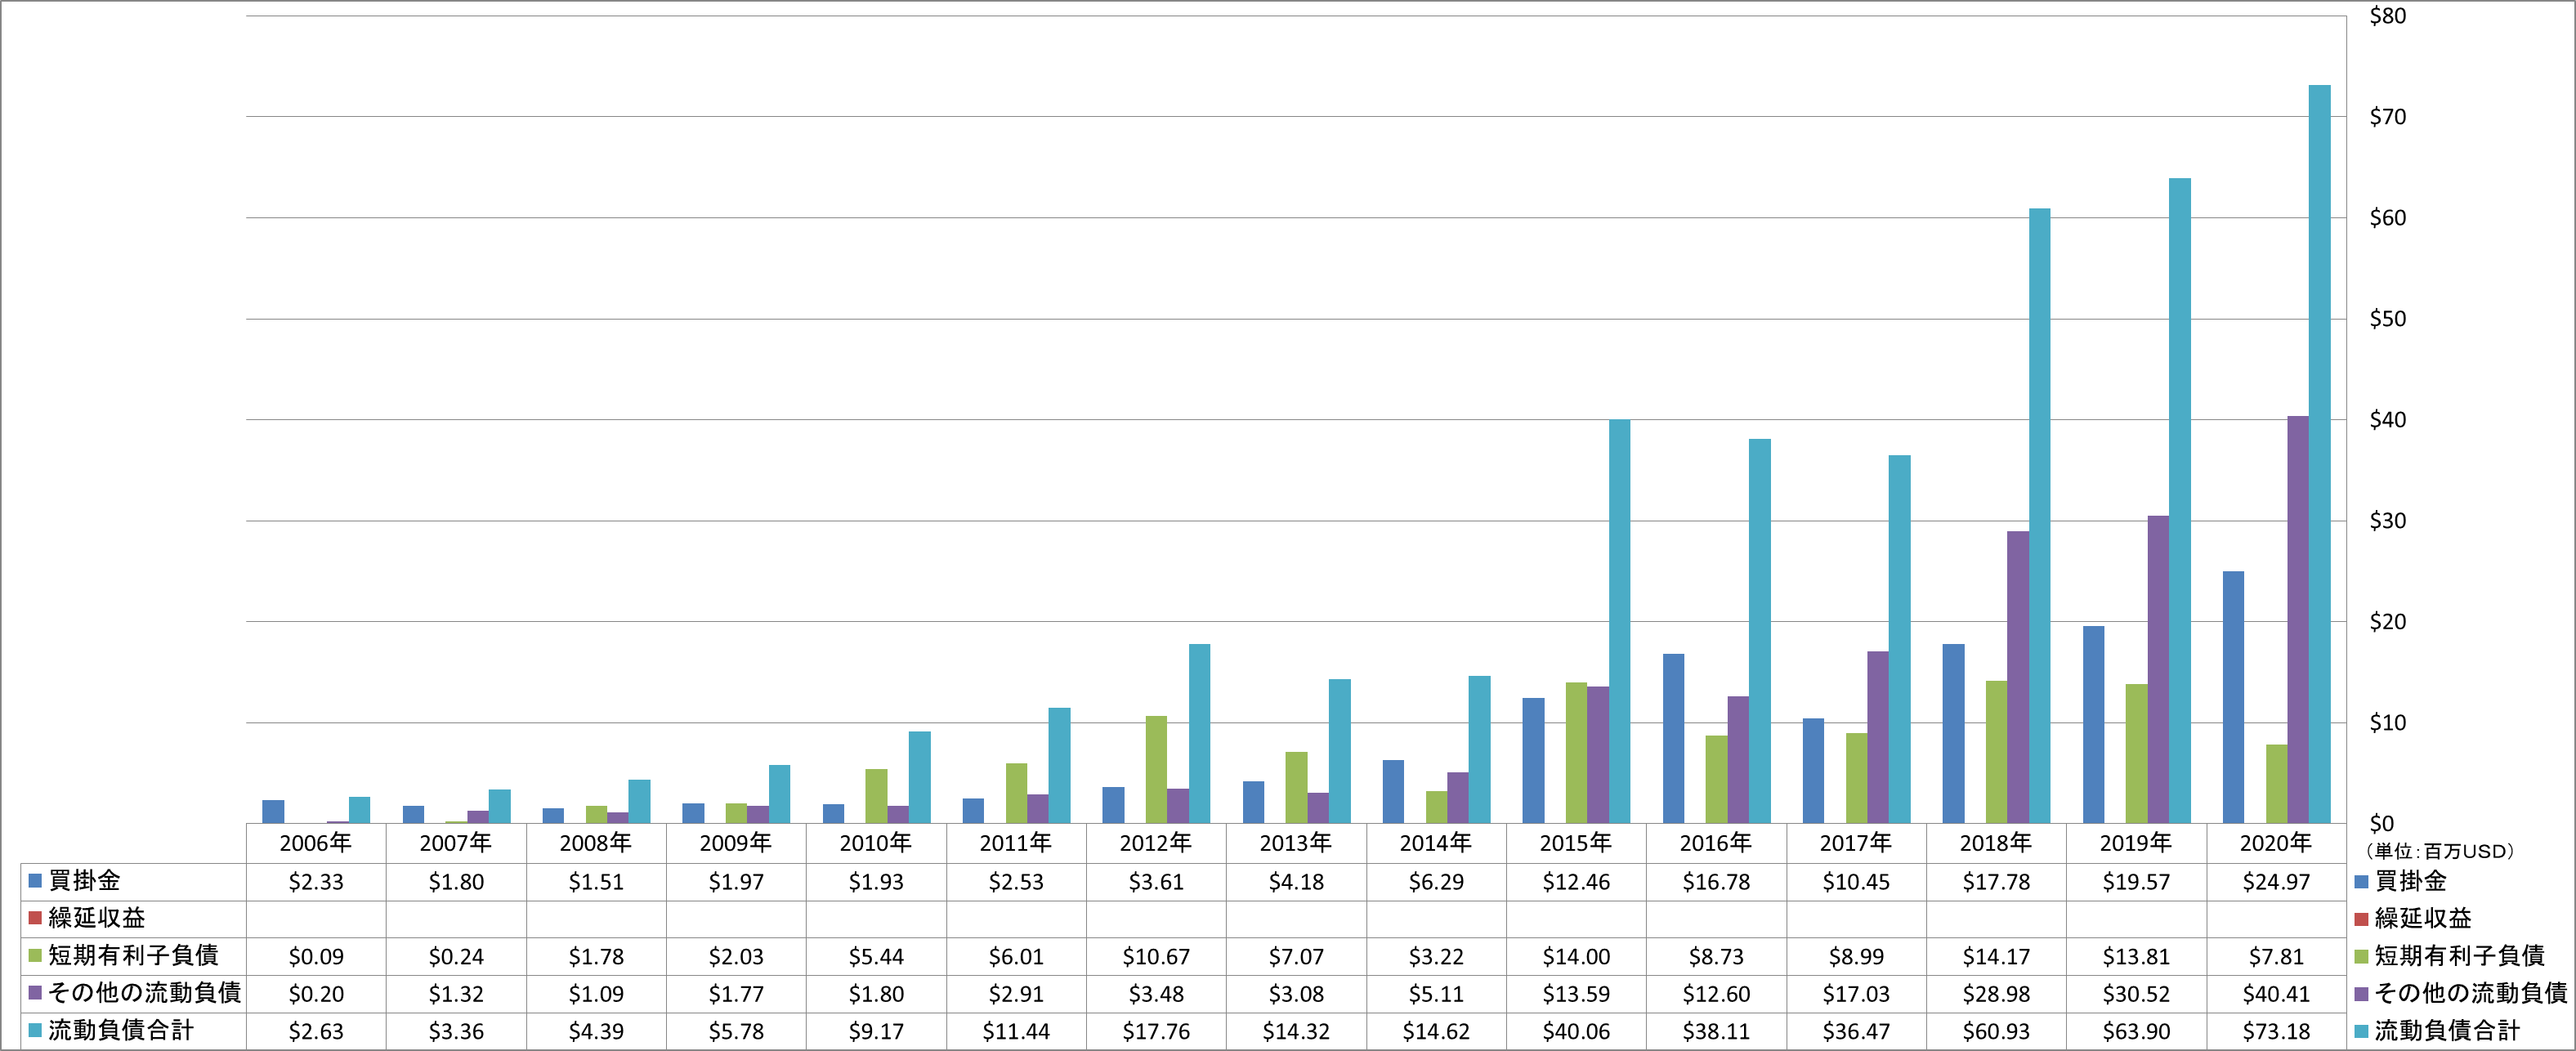Image resolution: width=2576 pixels, height=1051 pixels.
Task: Click the 2020年 column header
Action: click(x=2276, y=843)
